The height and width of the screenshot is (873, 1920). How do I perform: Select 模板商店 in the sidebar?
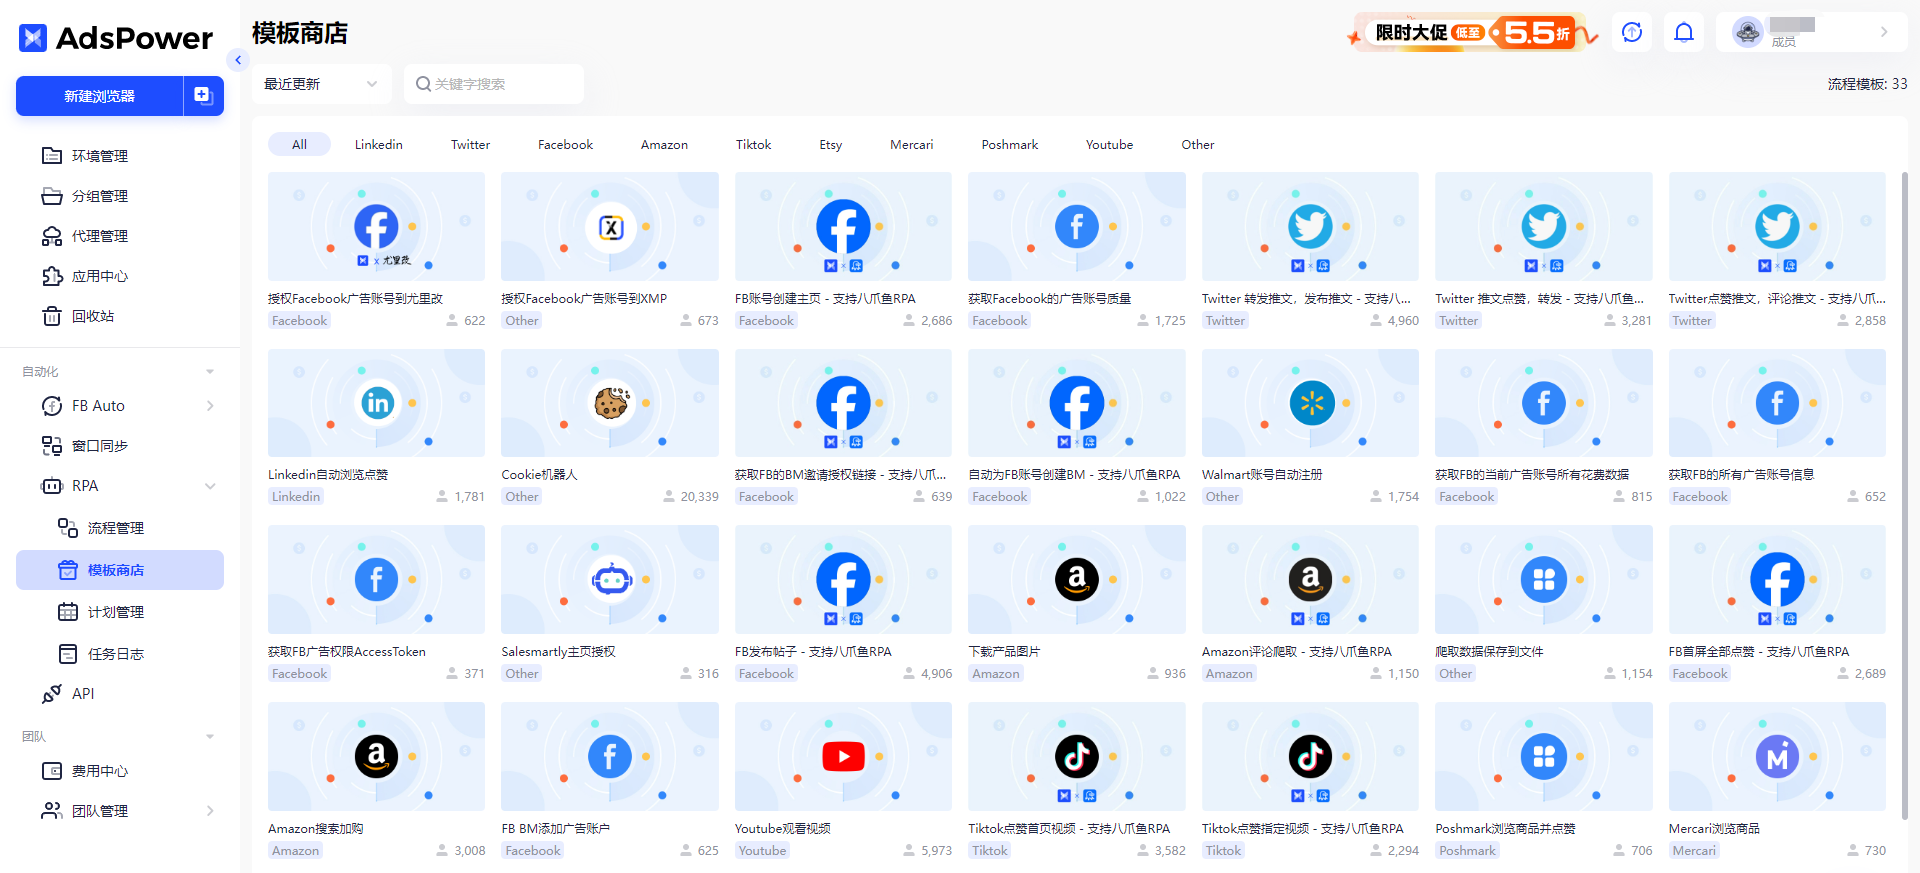tap(120, 570)
